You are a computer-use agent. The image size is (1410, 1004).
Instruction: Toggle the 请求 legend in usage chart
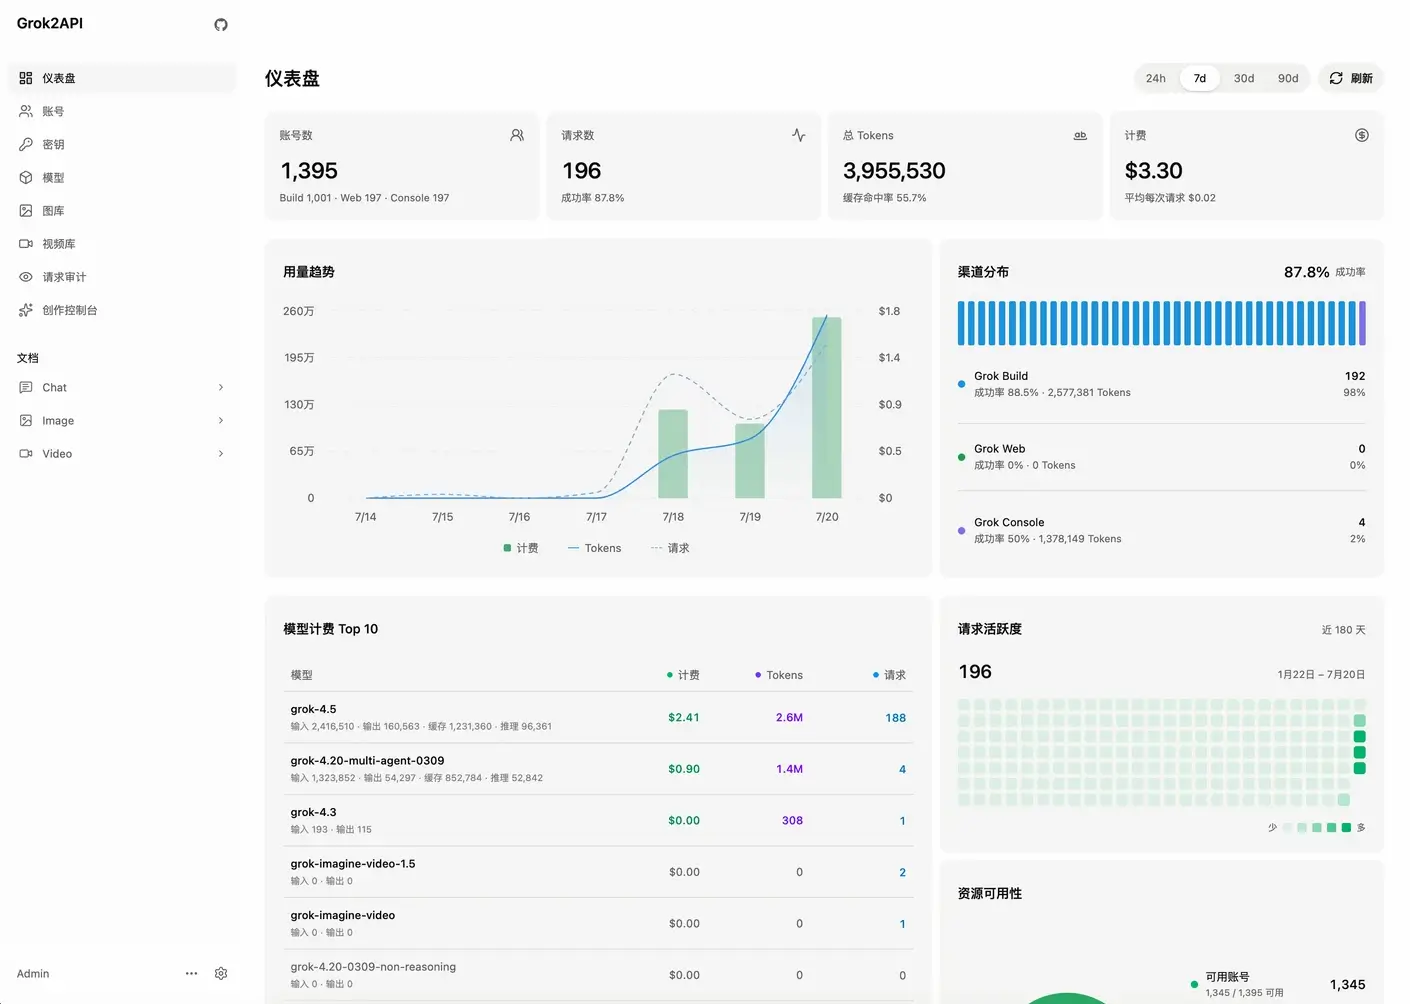tap(670, 548)
